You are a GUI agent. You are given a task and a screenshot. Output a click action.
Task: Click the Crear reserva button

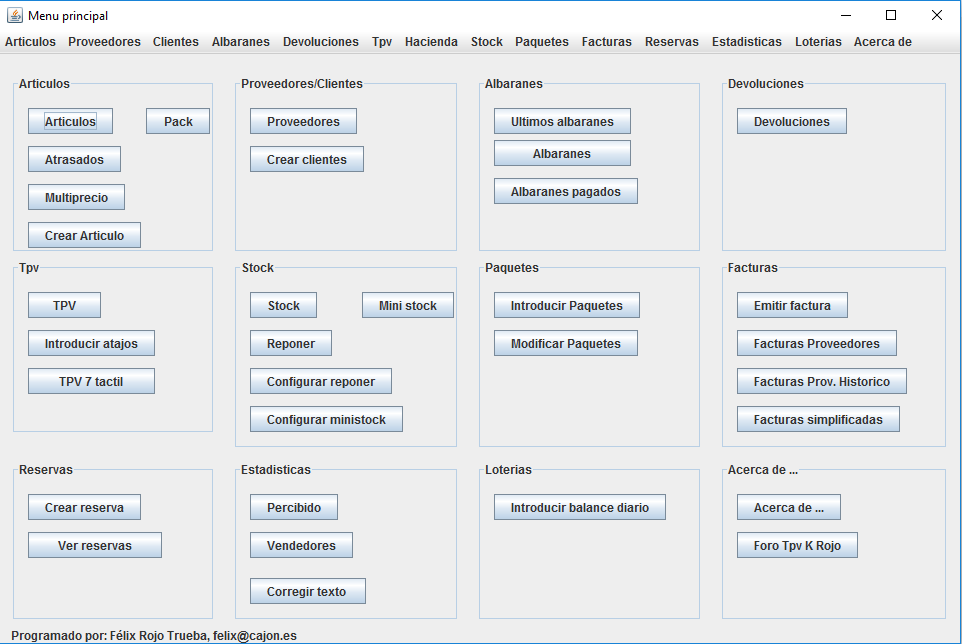[84, 508]
